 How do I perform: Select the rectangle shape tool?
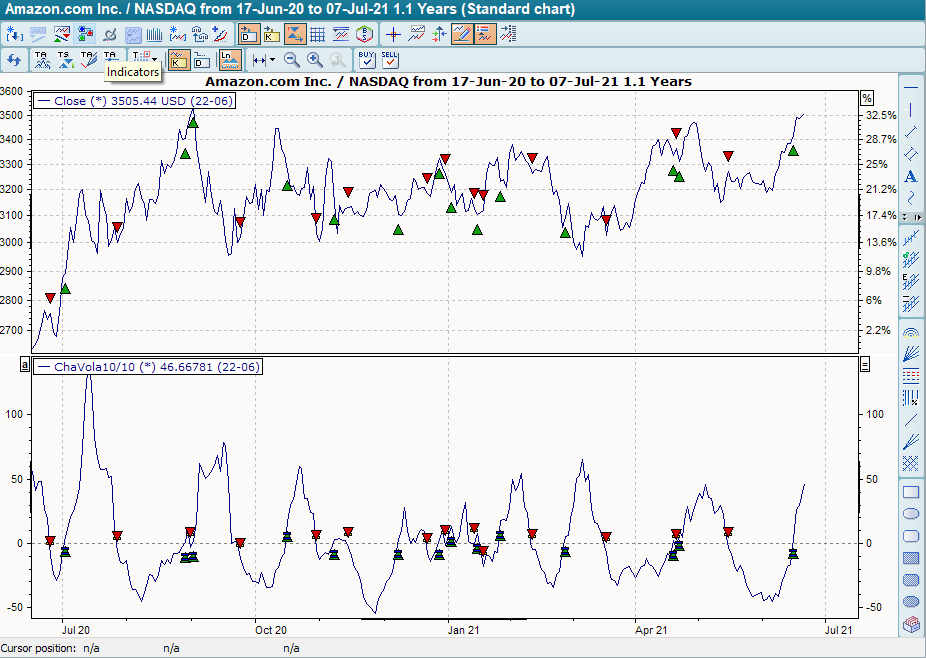(911, 492)
